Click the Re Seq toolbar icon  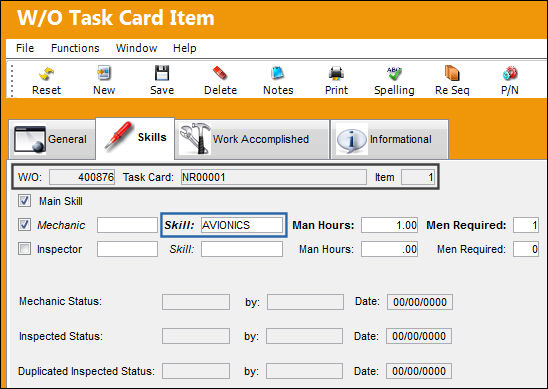coord(452,80)
